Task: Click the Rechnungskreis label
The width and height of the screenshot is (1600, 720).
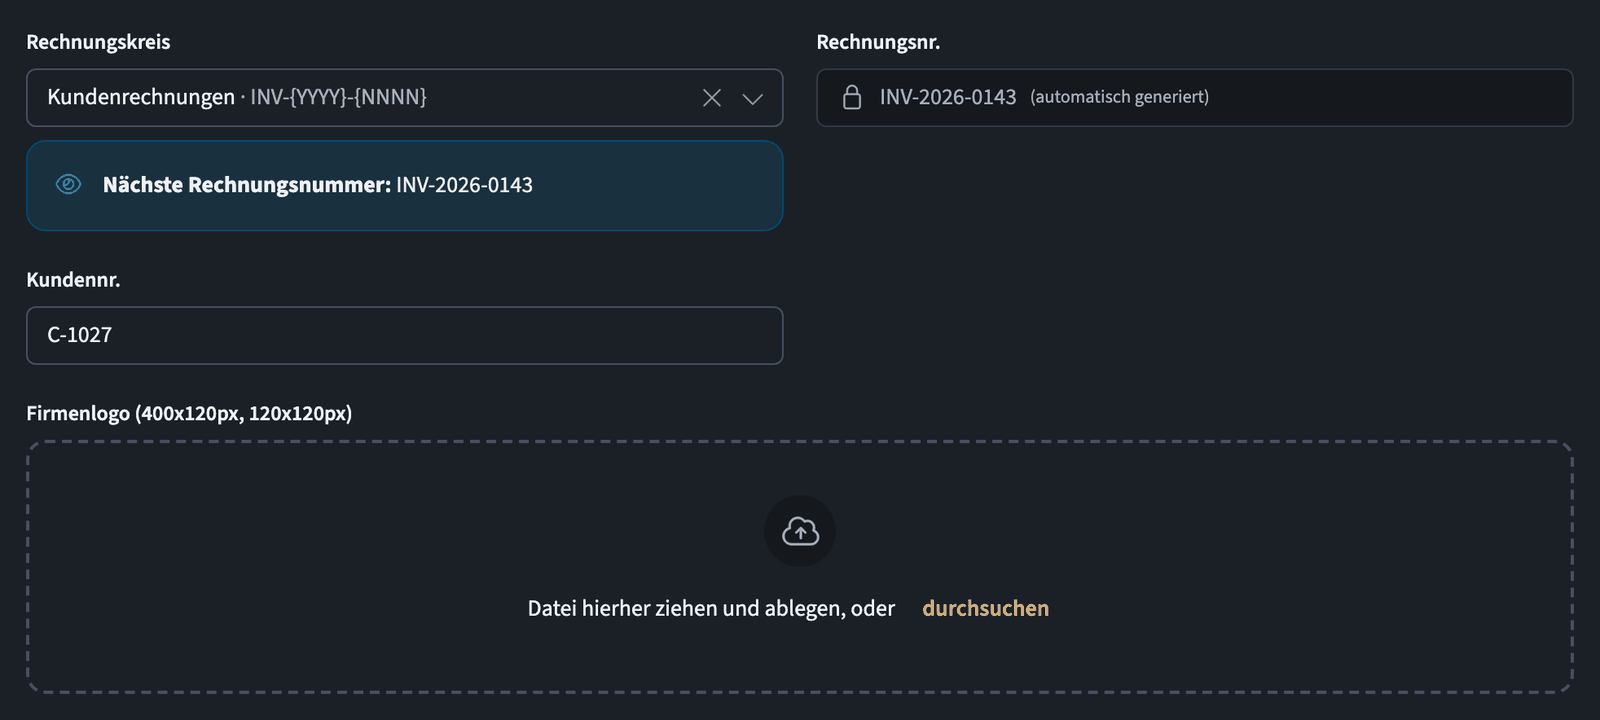Action: pos(98,42)
